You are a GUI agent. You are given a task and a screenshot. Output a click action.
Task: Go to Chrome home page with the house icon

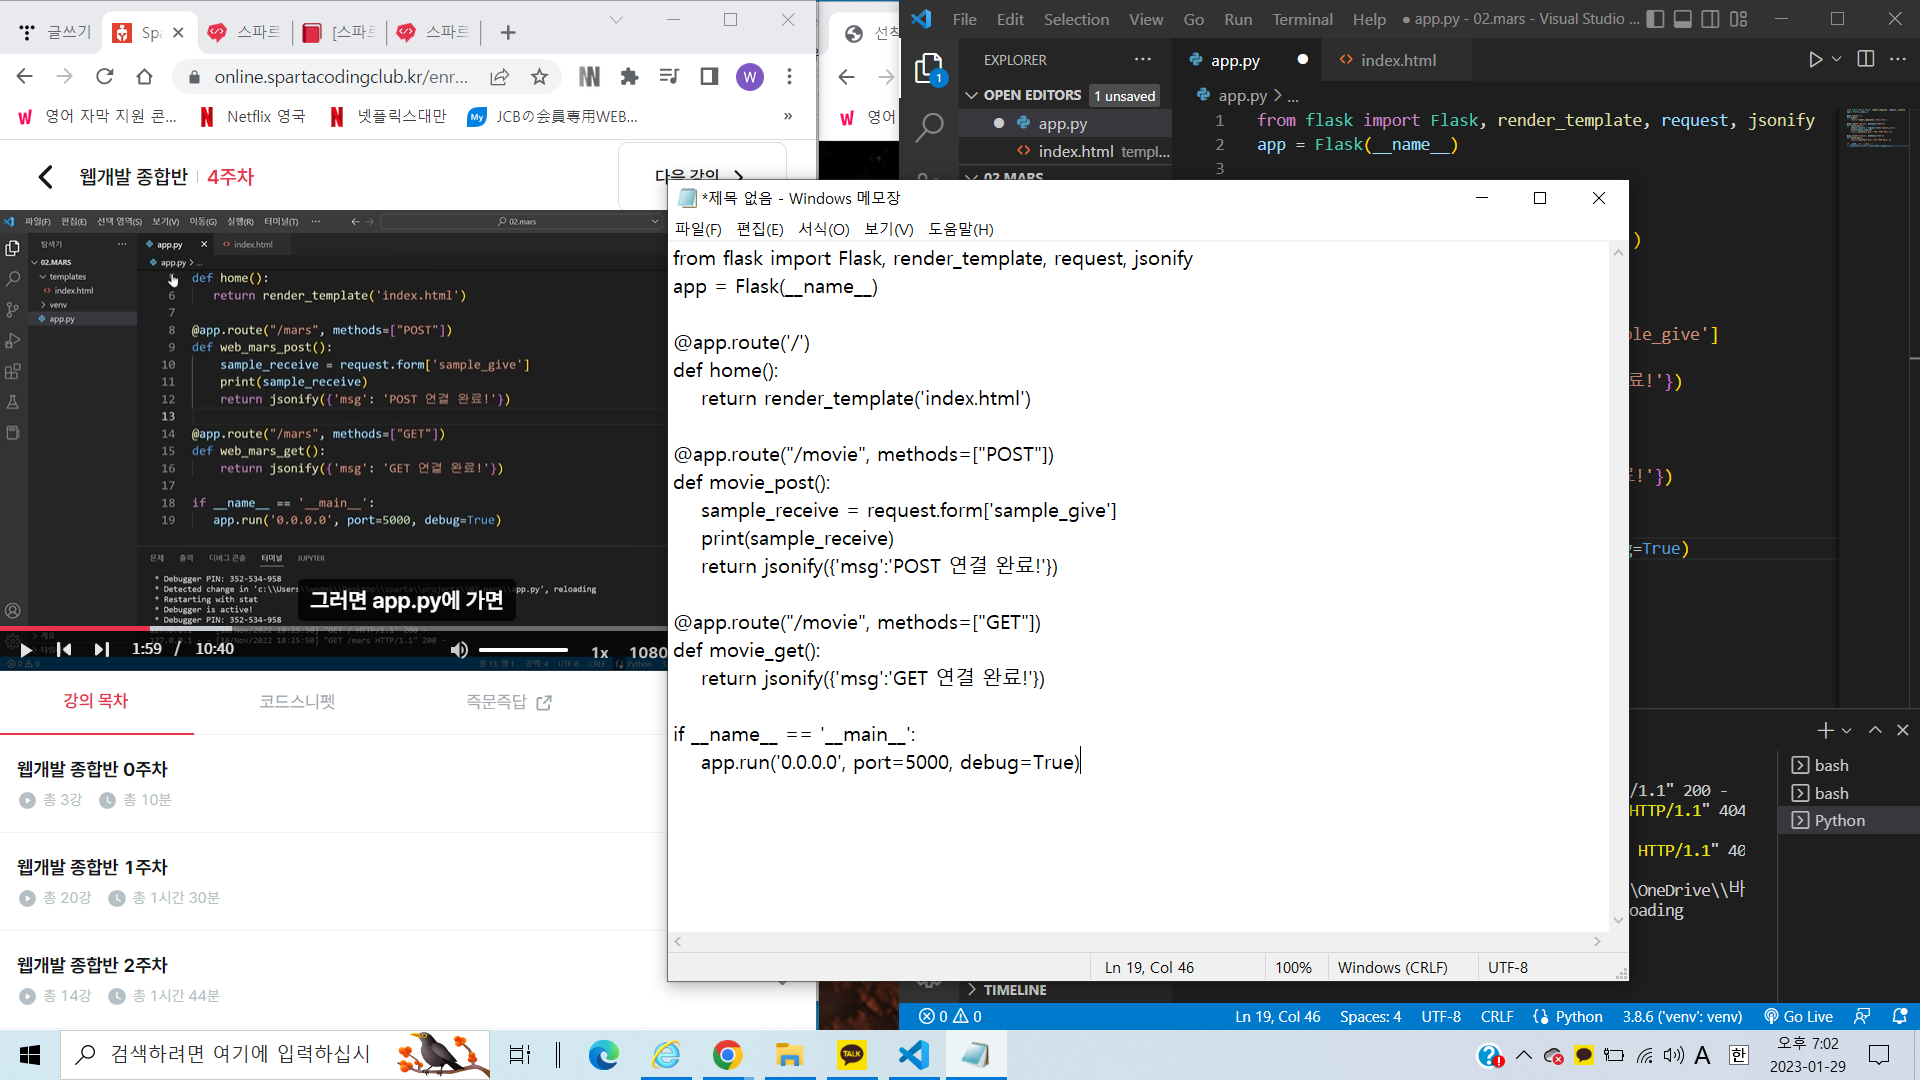[145, 77]
